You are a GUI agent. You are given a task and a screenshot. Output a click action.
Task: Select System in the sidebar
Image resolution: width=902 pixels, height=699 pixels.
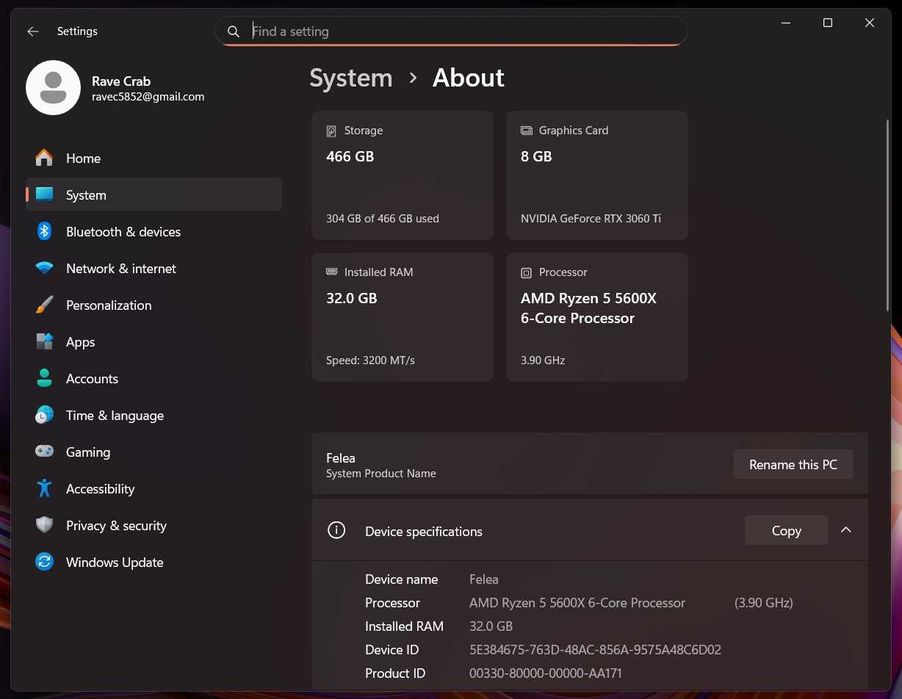[154, 194]
